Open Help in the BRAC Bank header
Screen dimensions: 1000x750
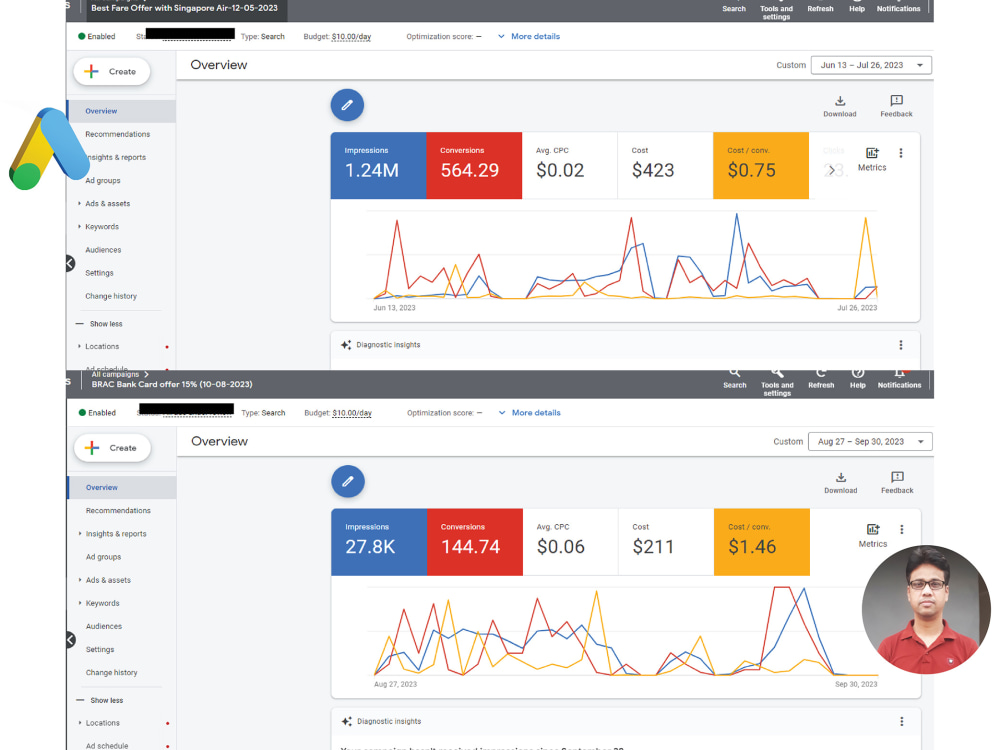[858, 378]
